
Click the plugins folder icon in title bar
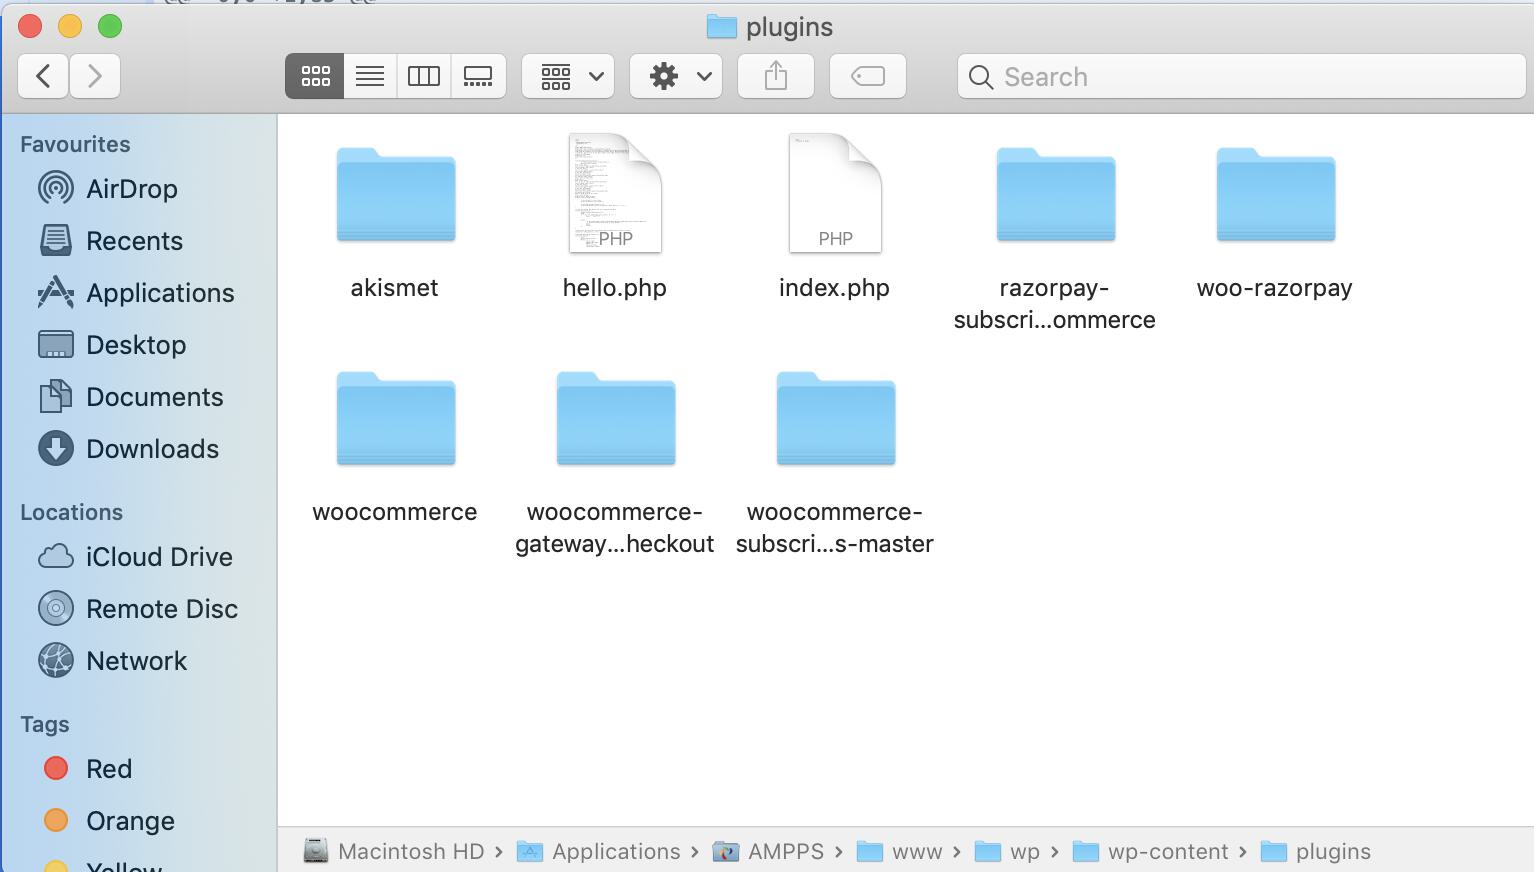721,27
